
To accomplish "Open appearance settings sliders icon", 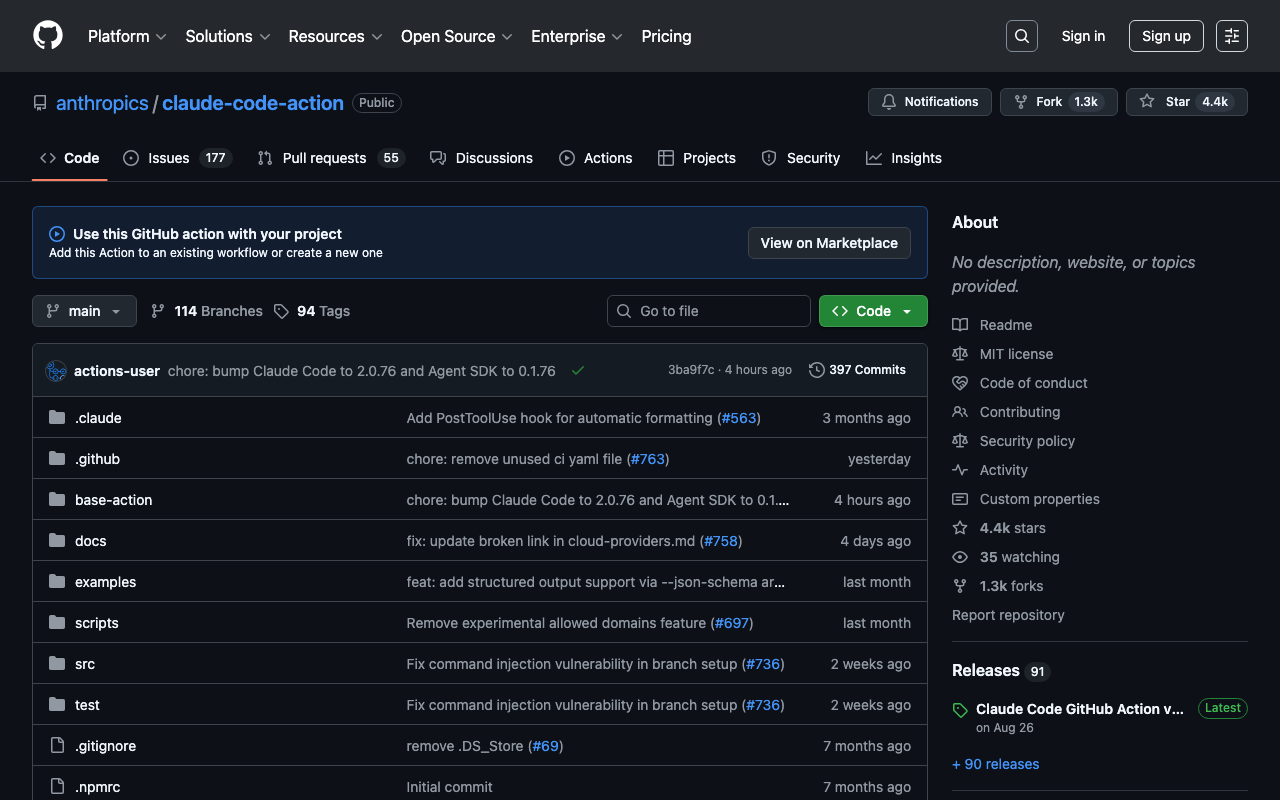I will click(1231, 36).
